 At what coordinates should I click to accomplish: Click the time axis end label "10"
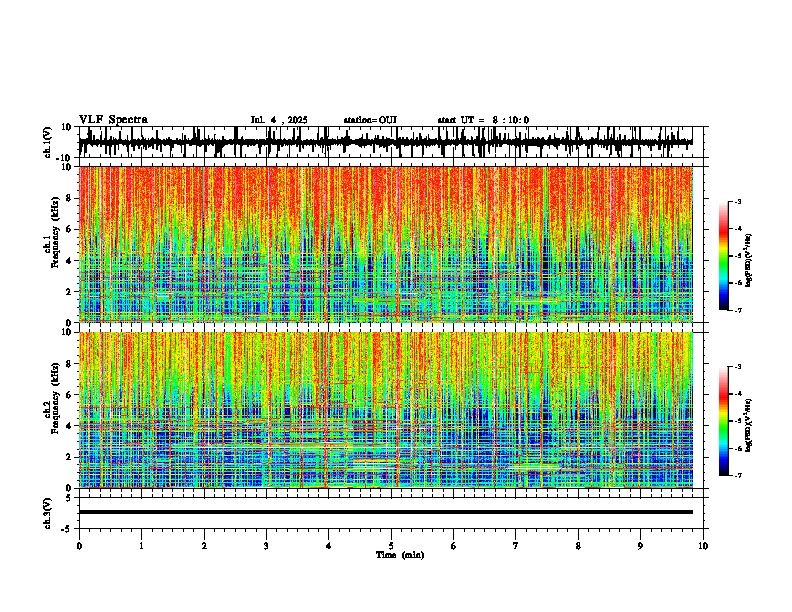(x=703, y=546)
